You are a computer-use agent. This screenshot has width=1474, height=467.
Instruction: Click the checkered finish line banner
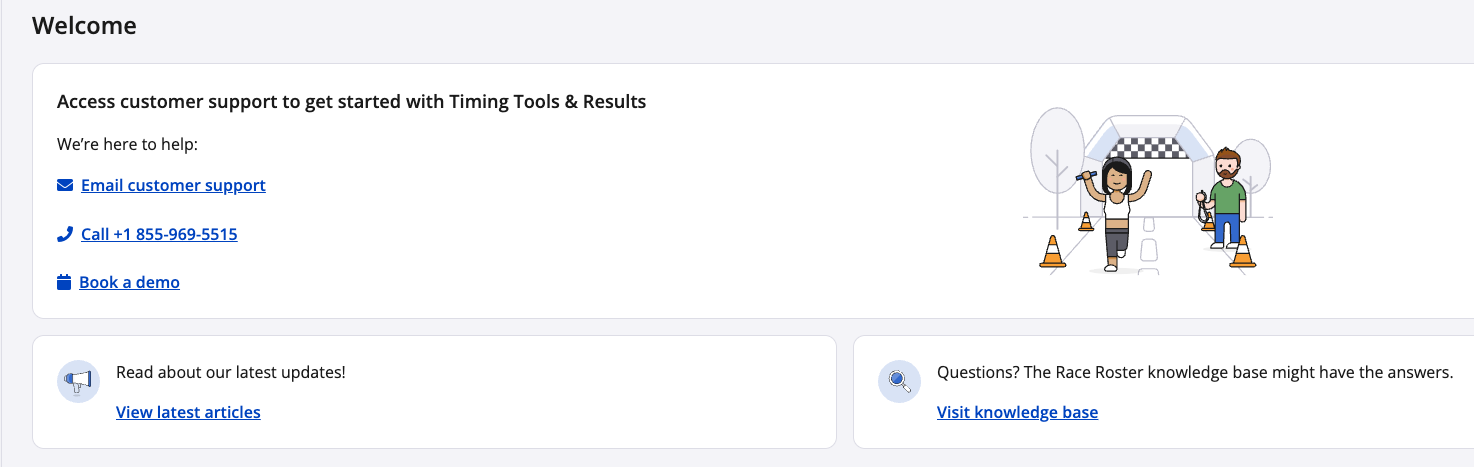click(x=1148, y=149)
